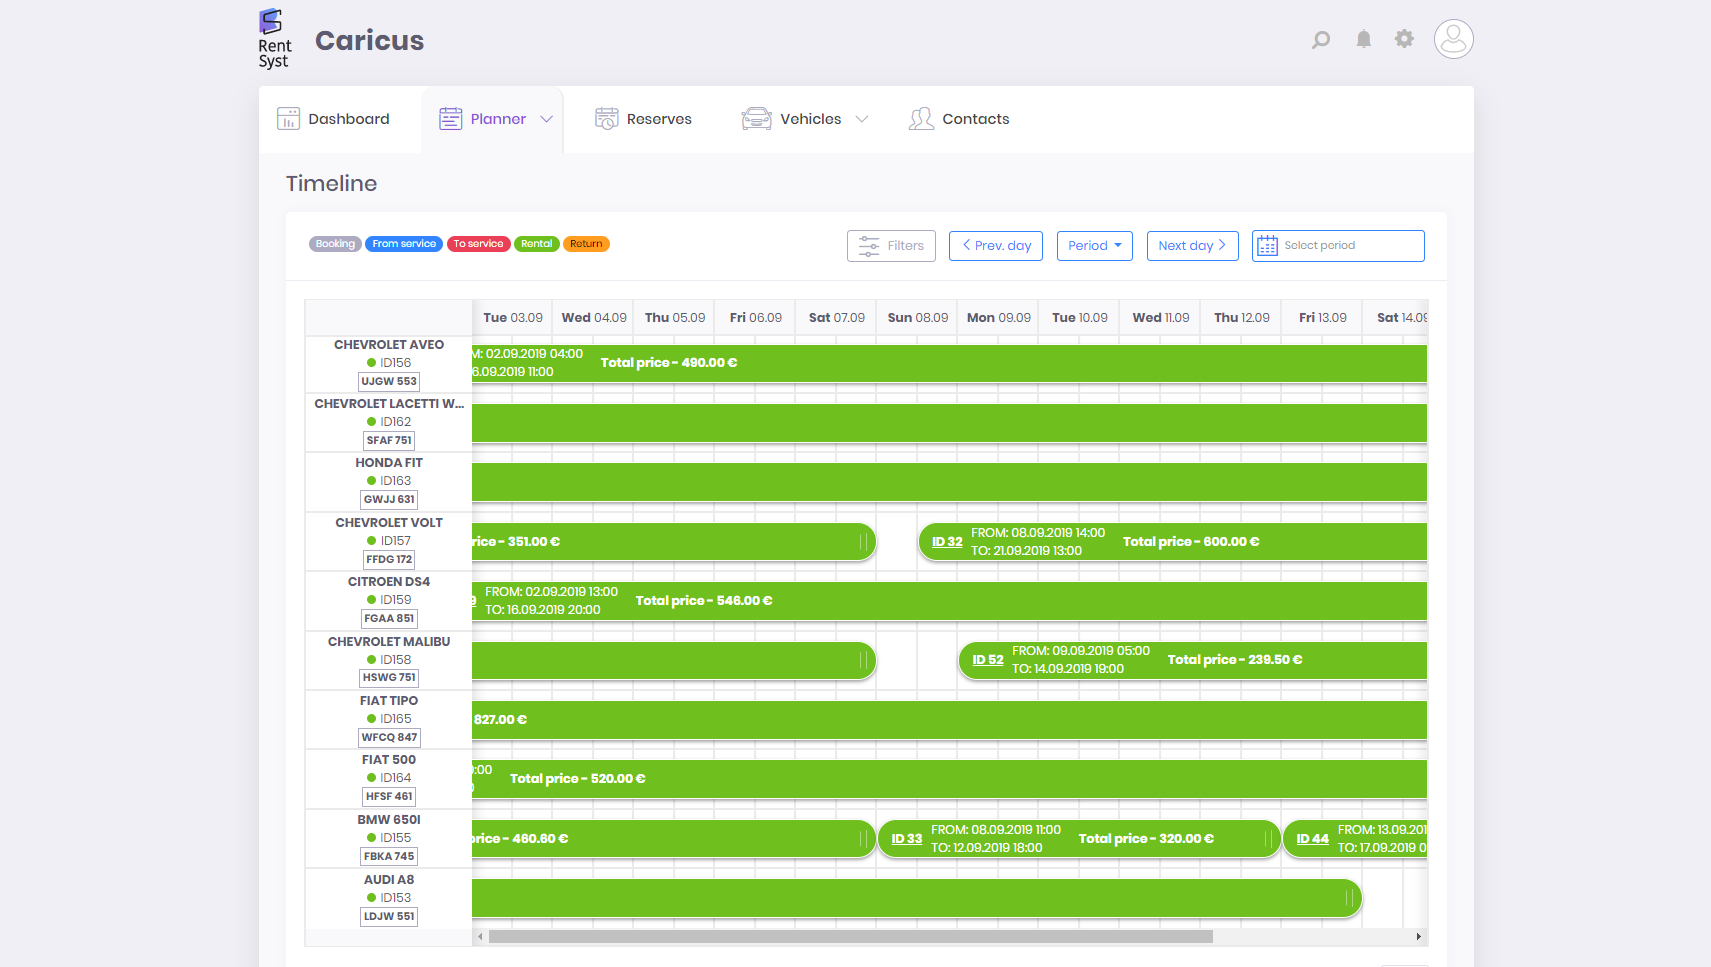Open the notifications bell
The image size is (1711, 967).
pyautogui.click(x=1363, y=40)
